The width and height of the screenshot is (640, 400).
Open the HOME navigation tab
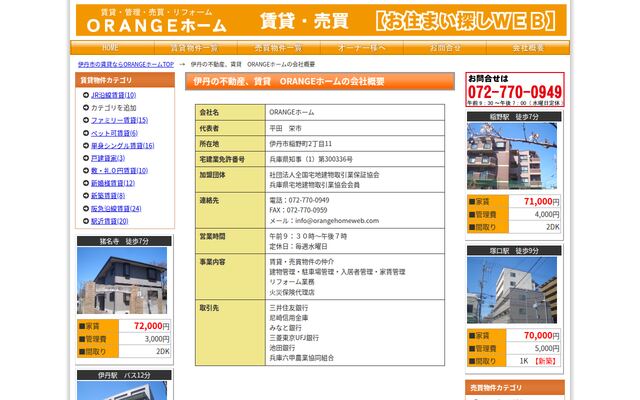click(x=112, y=48)
